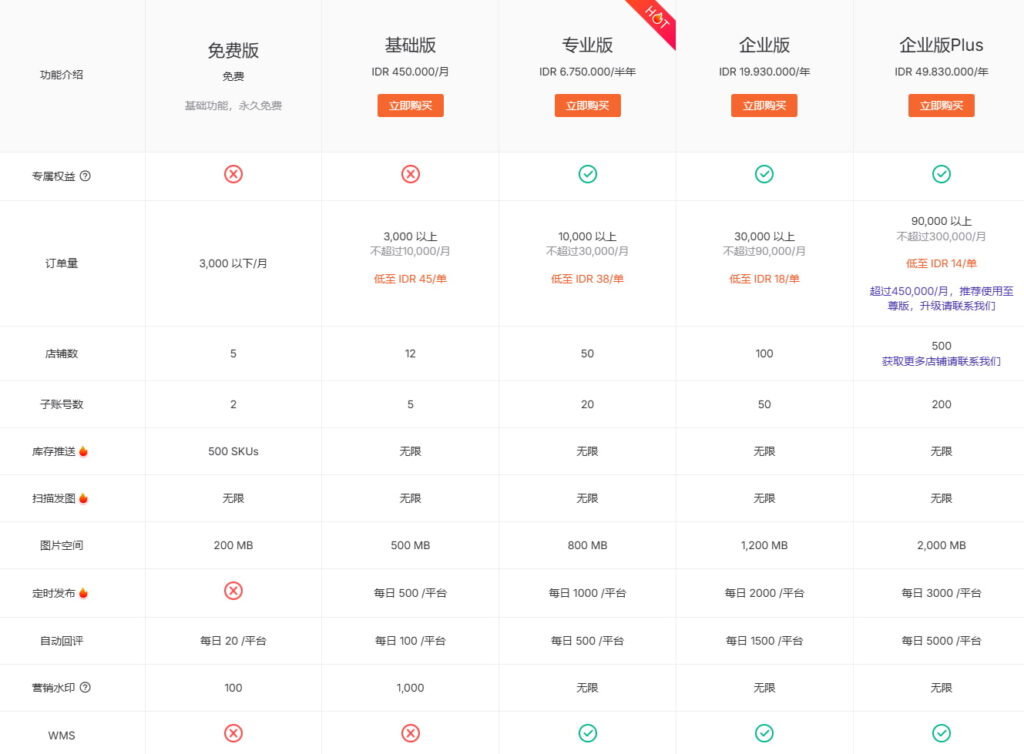
Task: Click the red cross for 免费版 专属权益
Action: pyautogui.click(x=233, y=174)
